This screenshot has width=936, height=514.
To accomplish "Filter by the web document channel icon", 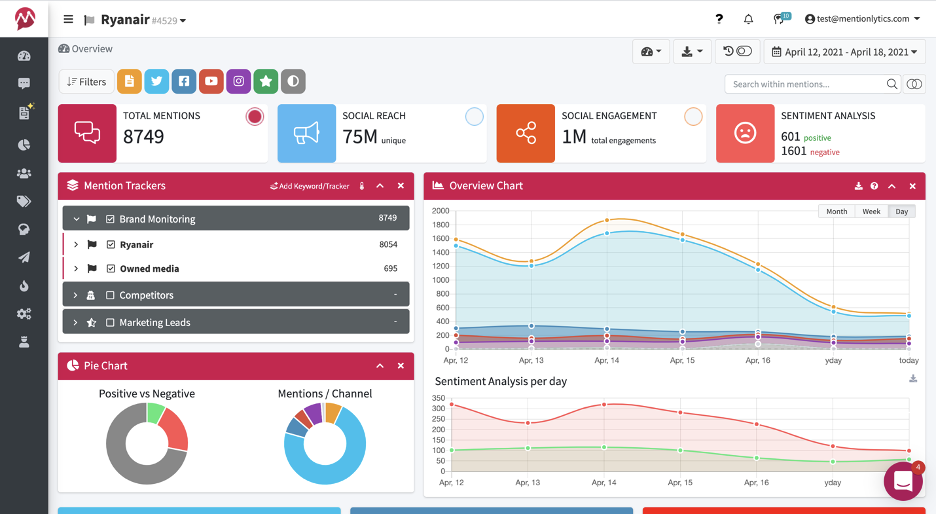I will (130, 81).
